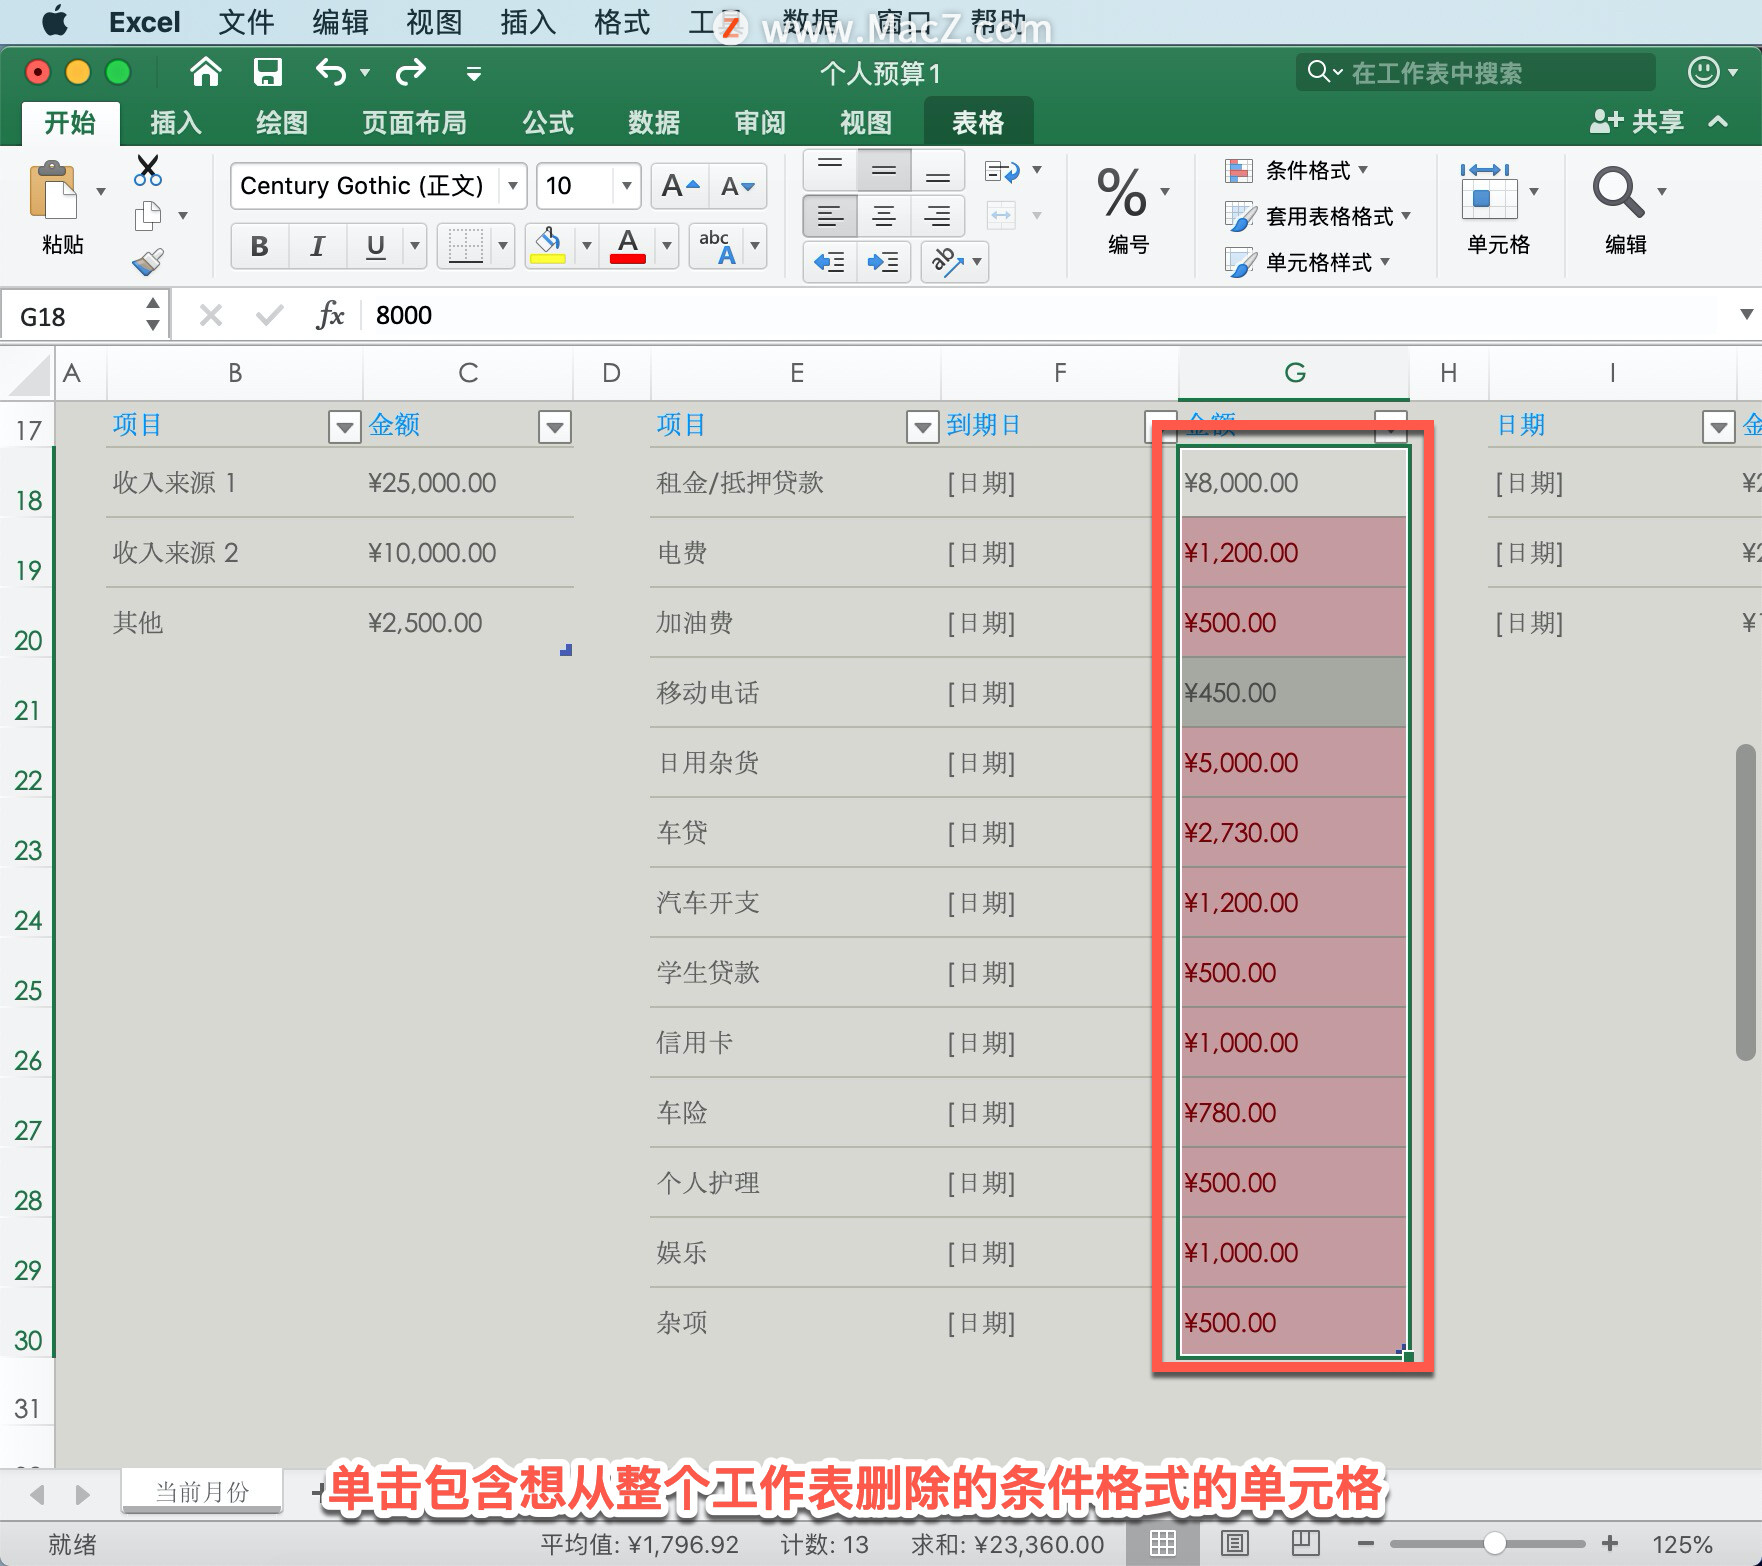1762x1566 pixels.
Task: Switch to the 页面布局 ribbon tab
Action: (x=414, y=122)
